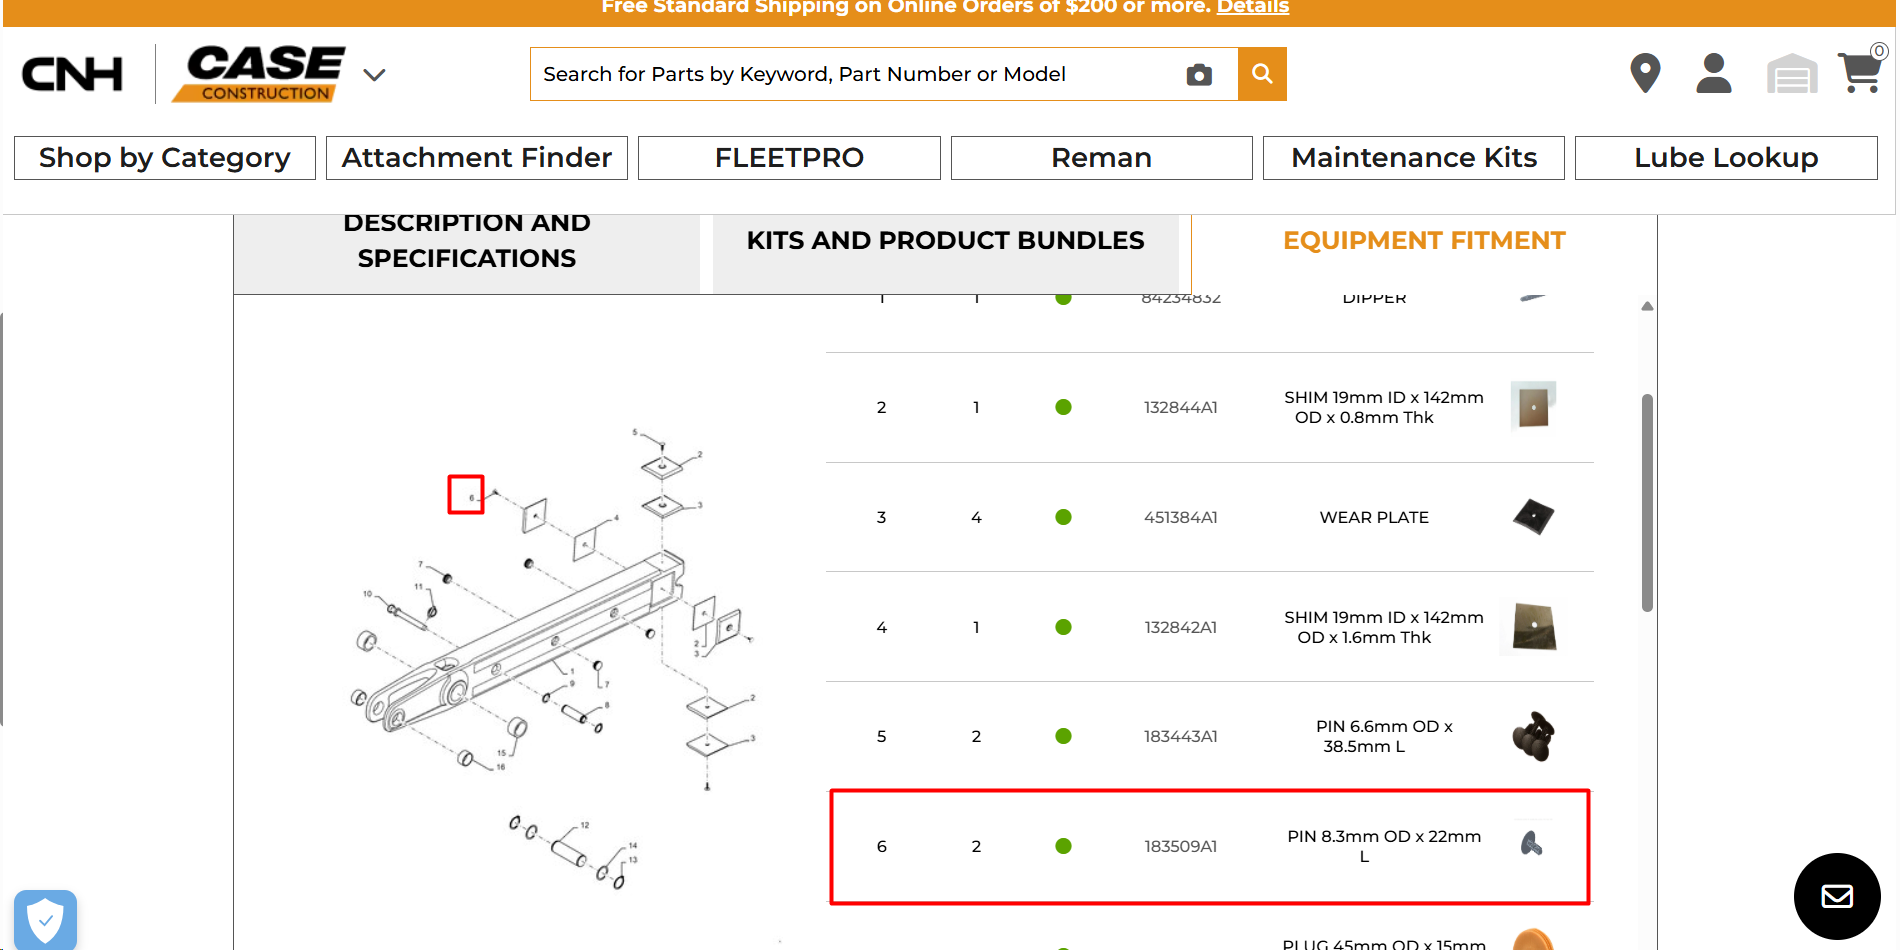Select the Equipment Fitment tab
1900x950 pixels.
coord(1424,241)
